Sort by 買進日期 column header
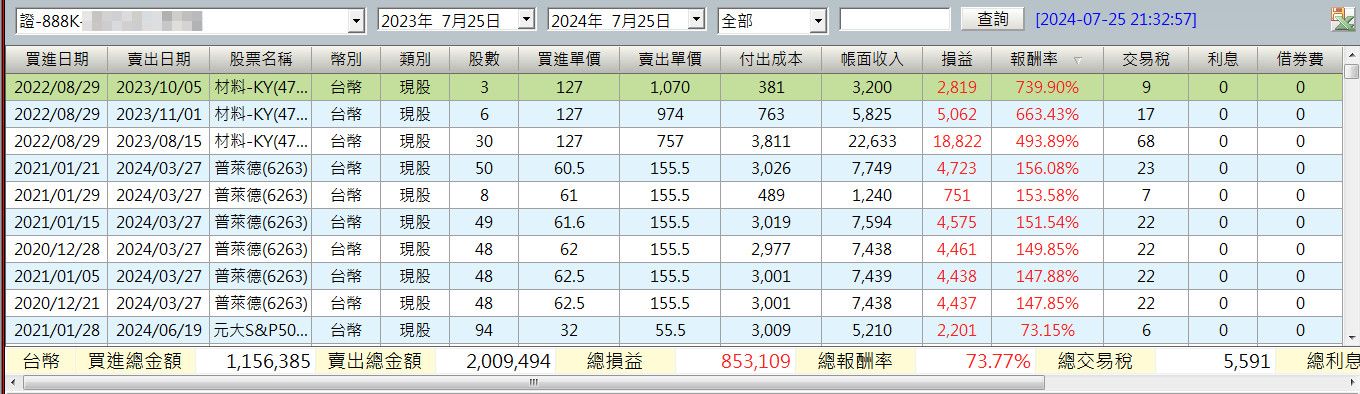Image resolution: width=1360 pixels, height=394 pixels. pos(57,60)
